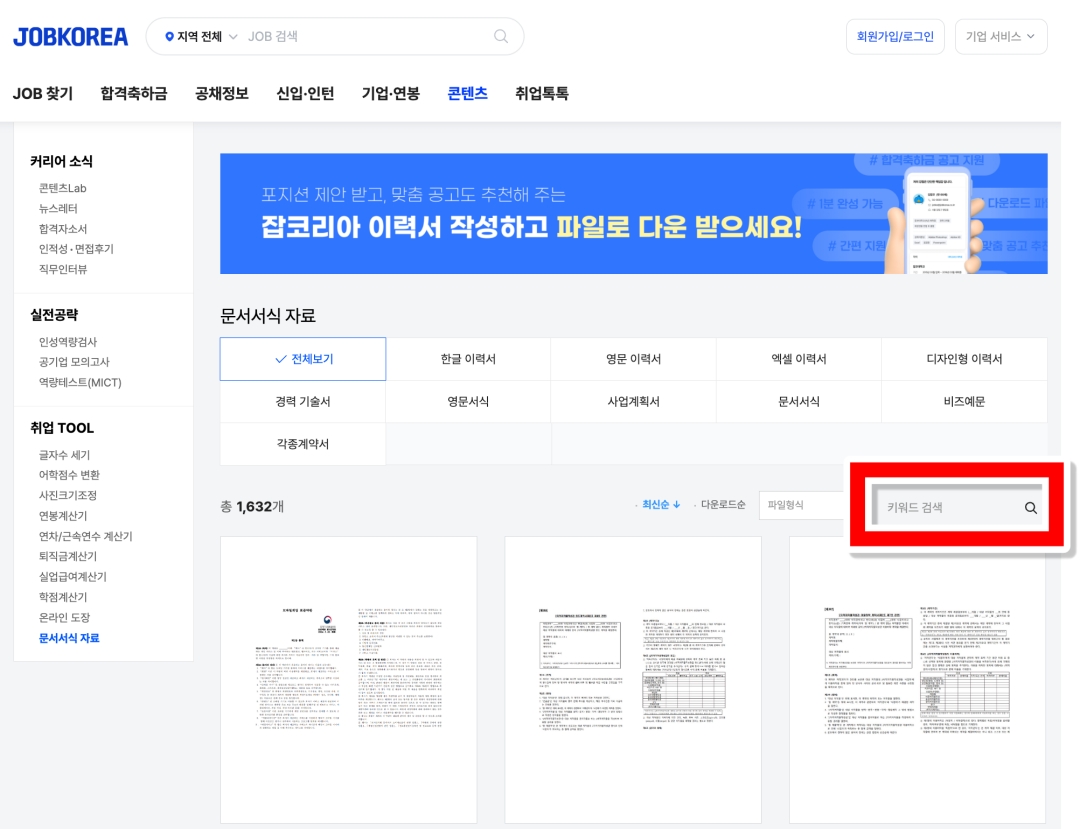Open the first document thumbnail with emblem
This screenshot has width=1080, height=829.
point(349,680)
